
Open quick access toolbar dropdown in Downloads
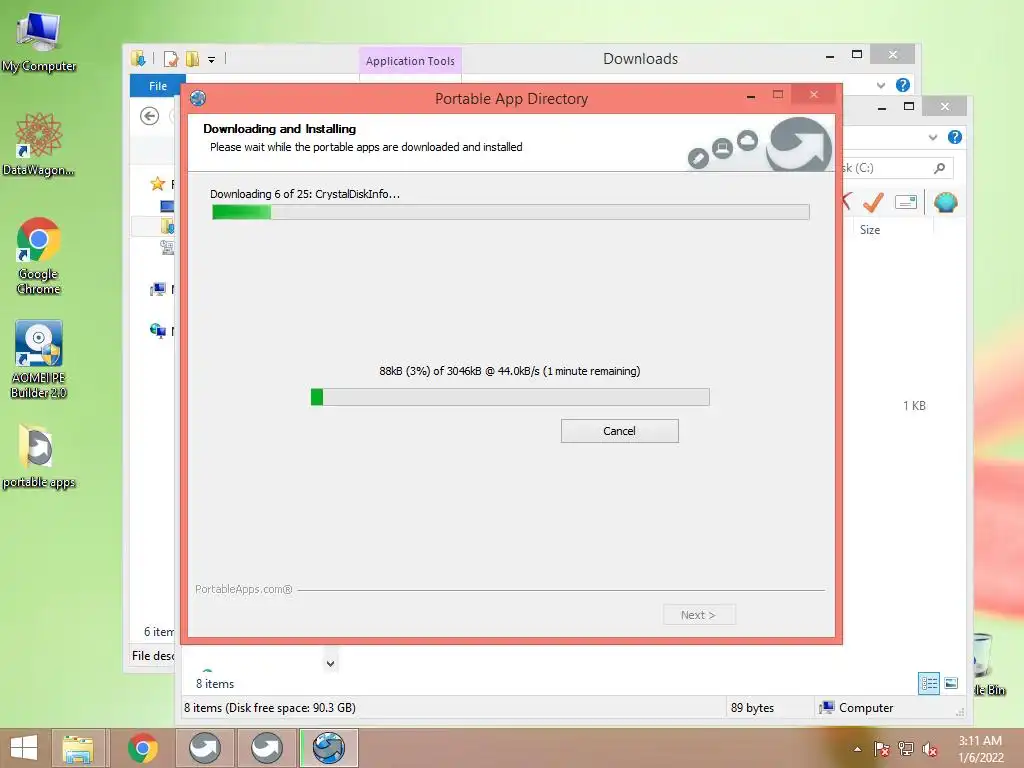(x=212, y=59)
